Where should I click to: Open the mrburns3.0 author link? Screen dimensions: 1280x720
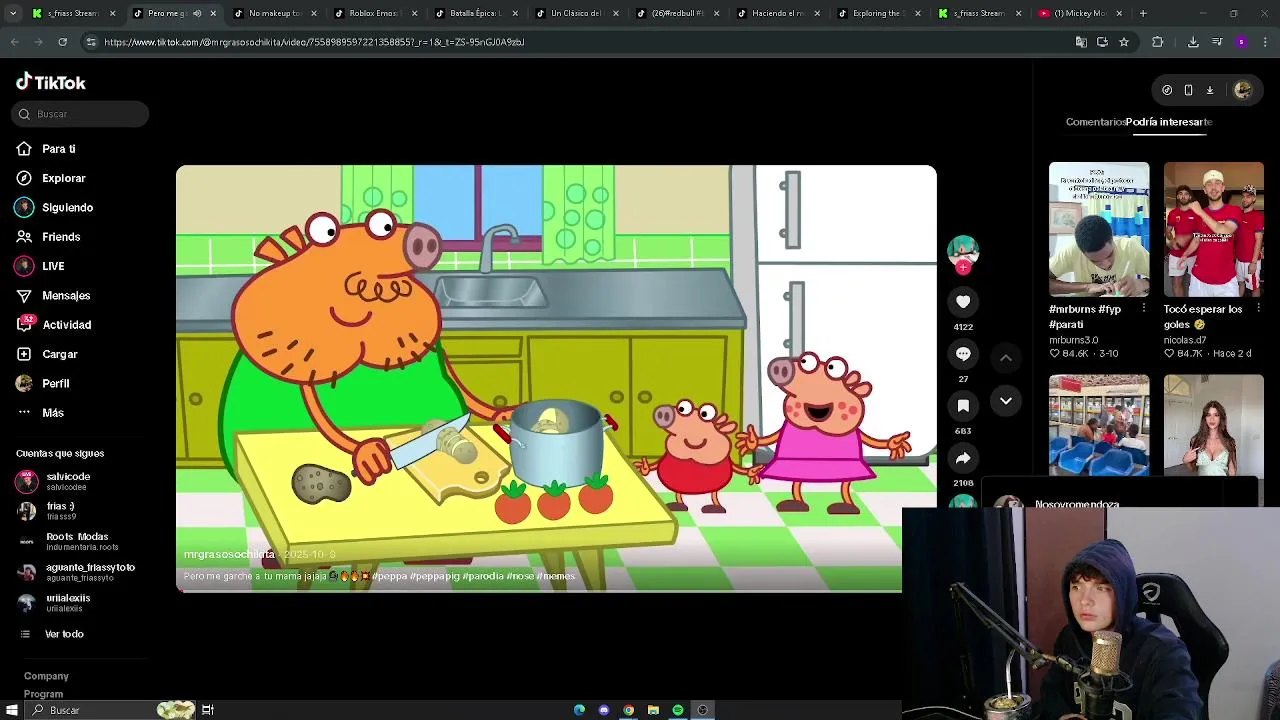click(x=1074, y=340)
